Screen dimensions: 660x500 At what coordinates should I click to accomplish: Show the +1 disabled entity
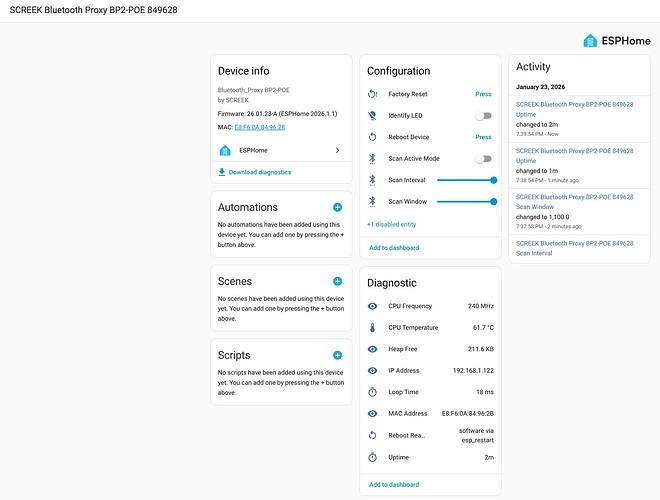pyautogui.click(x=391, y=224)
